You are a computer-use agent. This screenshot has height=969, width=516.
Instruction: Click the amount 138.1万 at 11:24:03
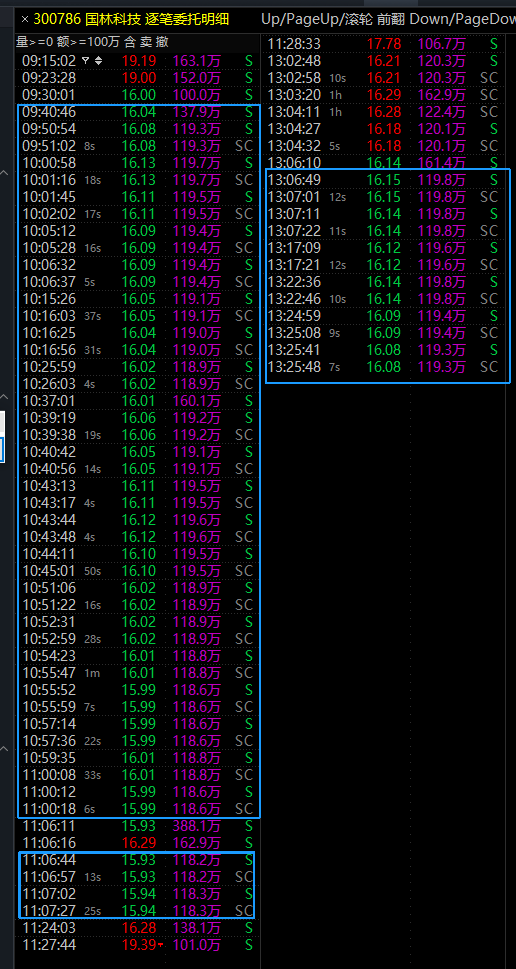[x=197, y=928]
